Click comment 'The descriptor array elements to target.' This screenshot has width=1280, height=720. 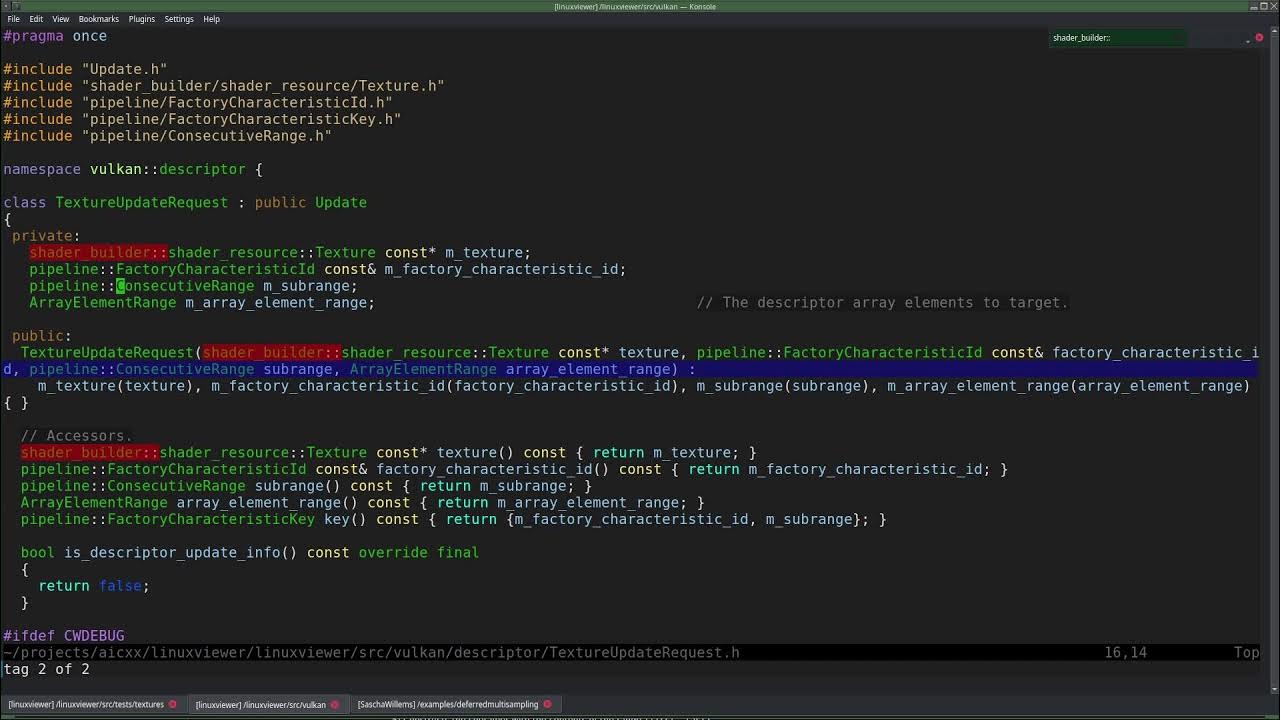(x=883, y=302)
